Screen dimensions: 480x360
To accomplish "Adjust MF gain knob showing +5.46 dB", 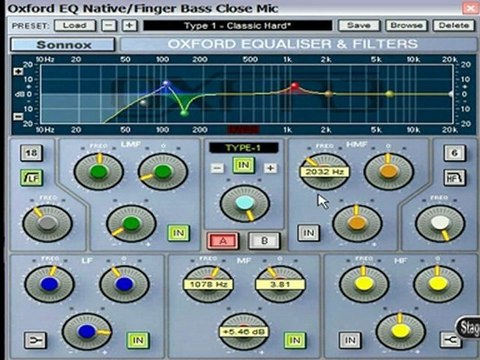I will point(244,332).
